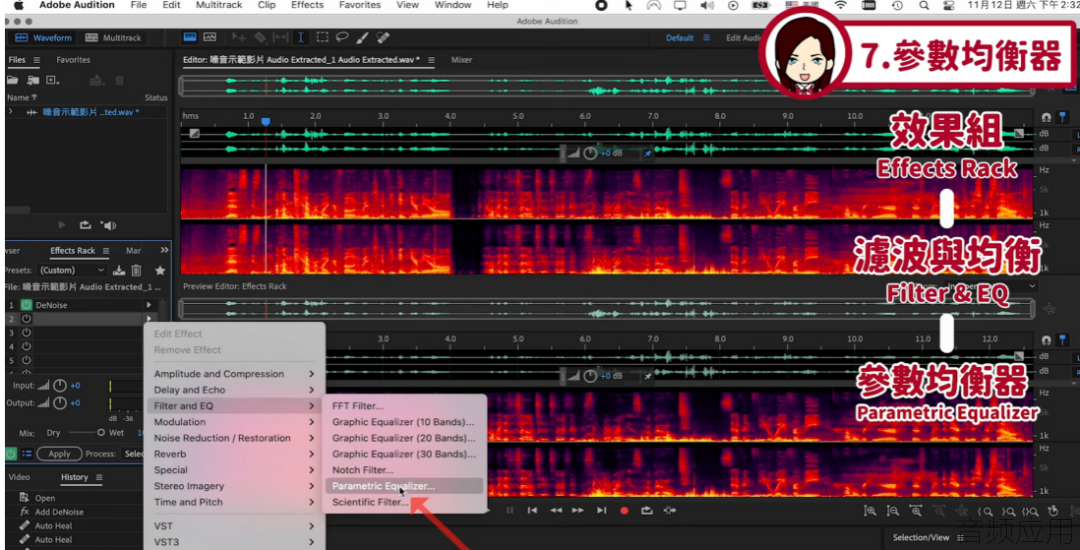
Task: Select the Lasso Selection tool
Action: (x=342, y=37)
